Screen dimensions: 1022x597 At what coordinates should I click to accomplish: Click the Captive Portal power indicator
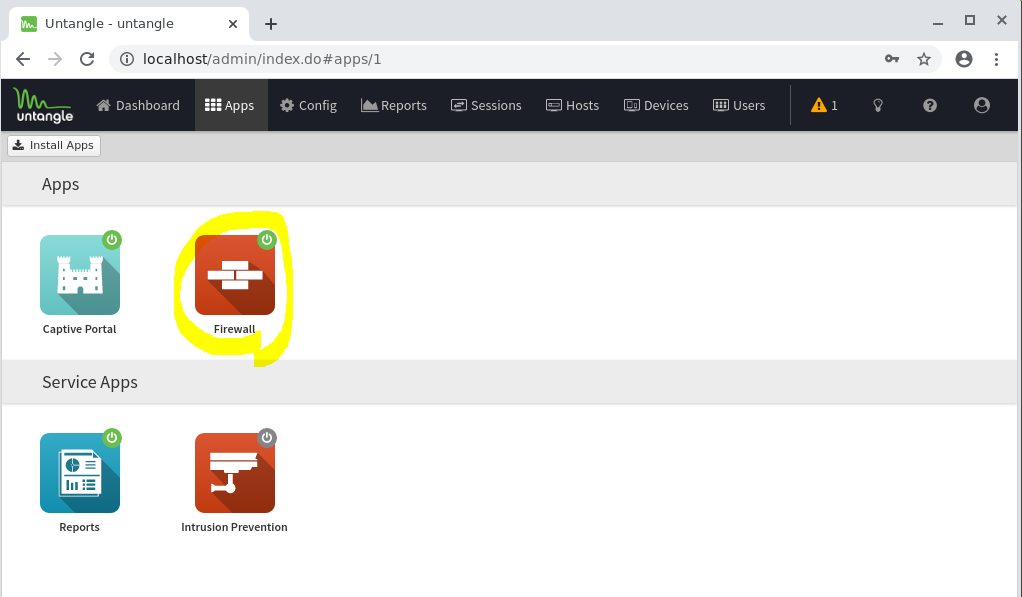[112, 240]
